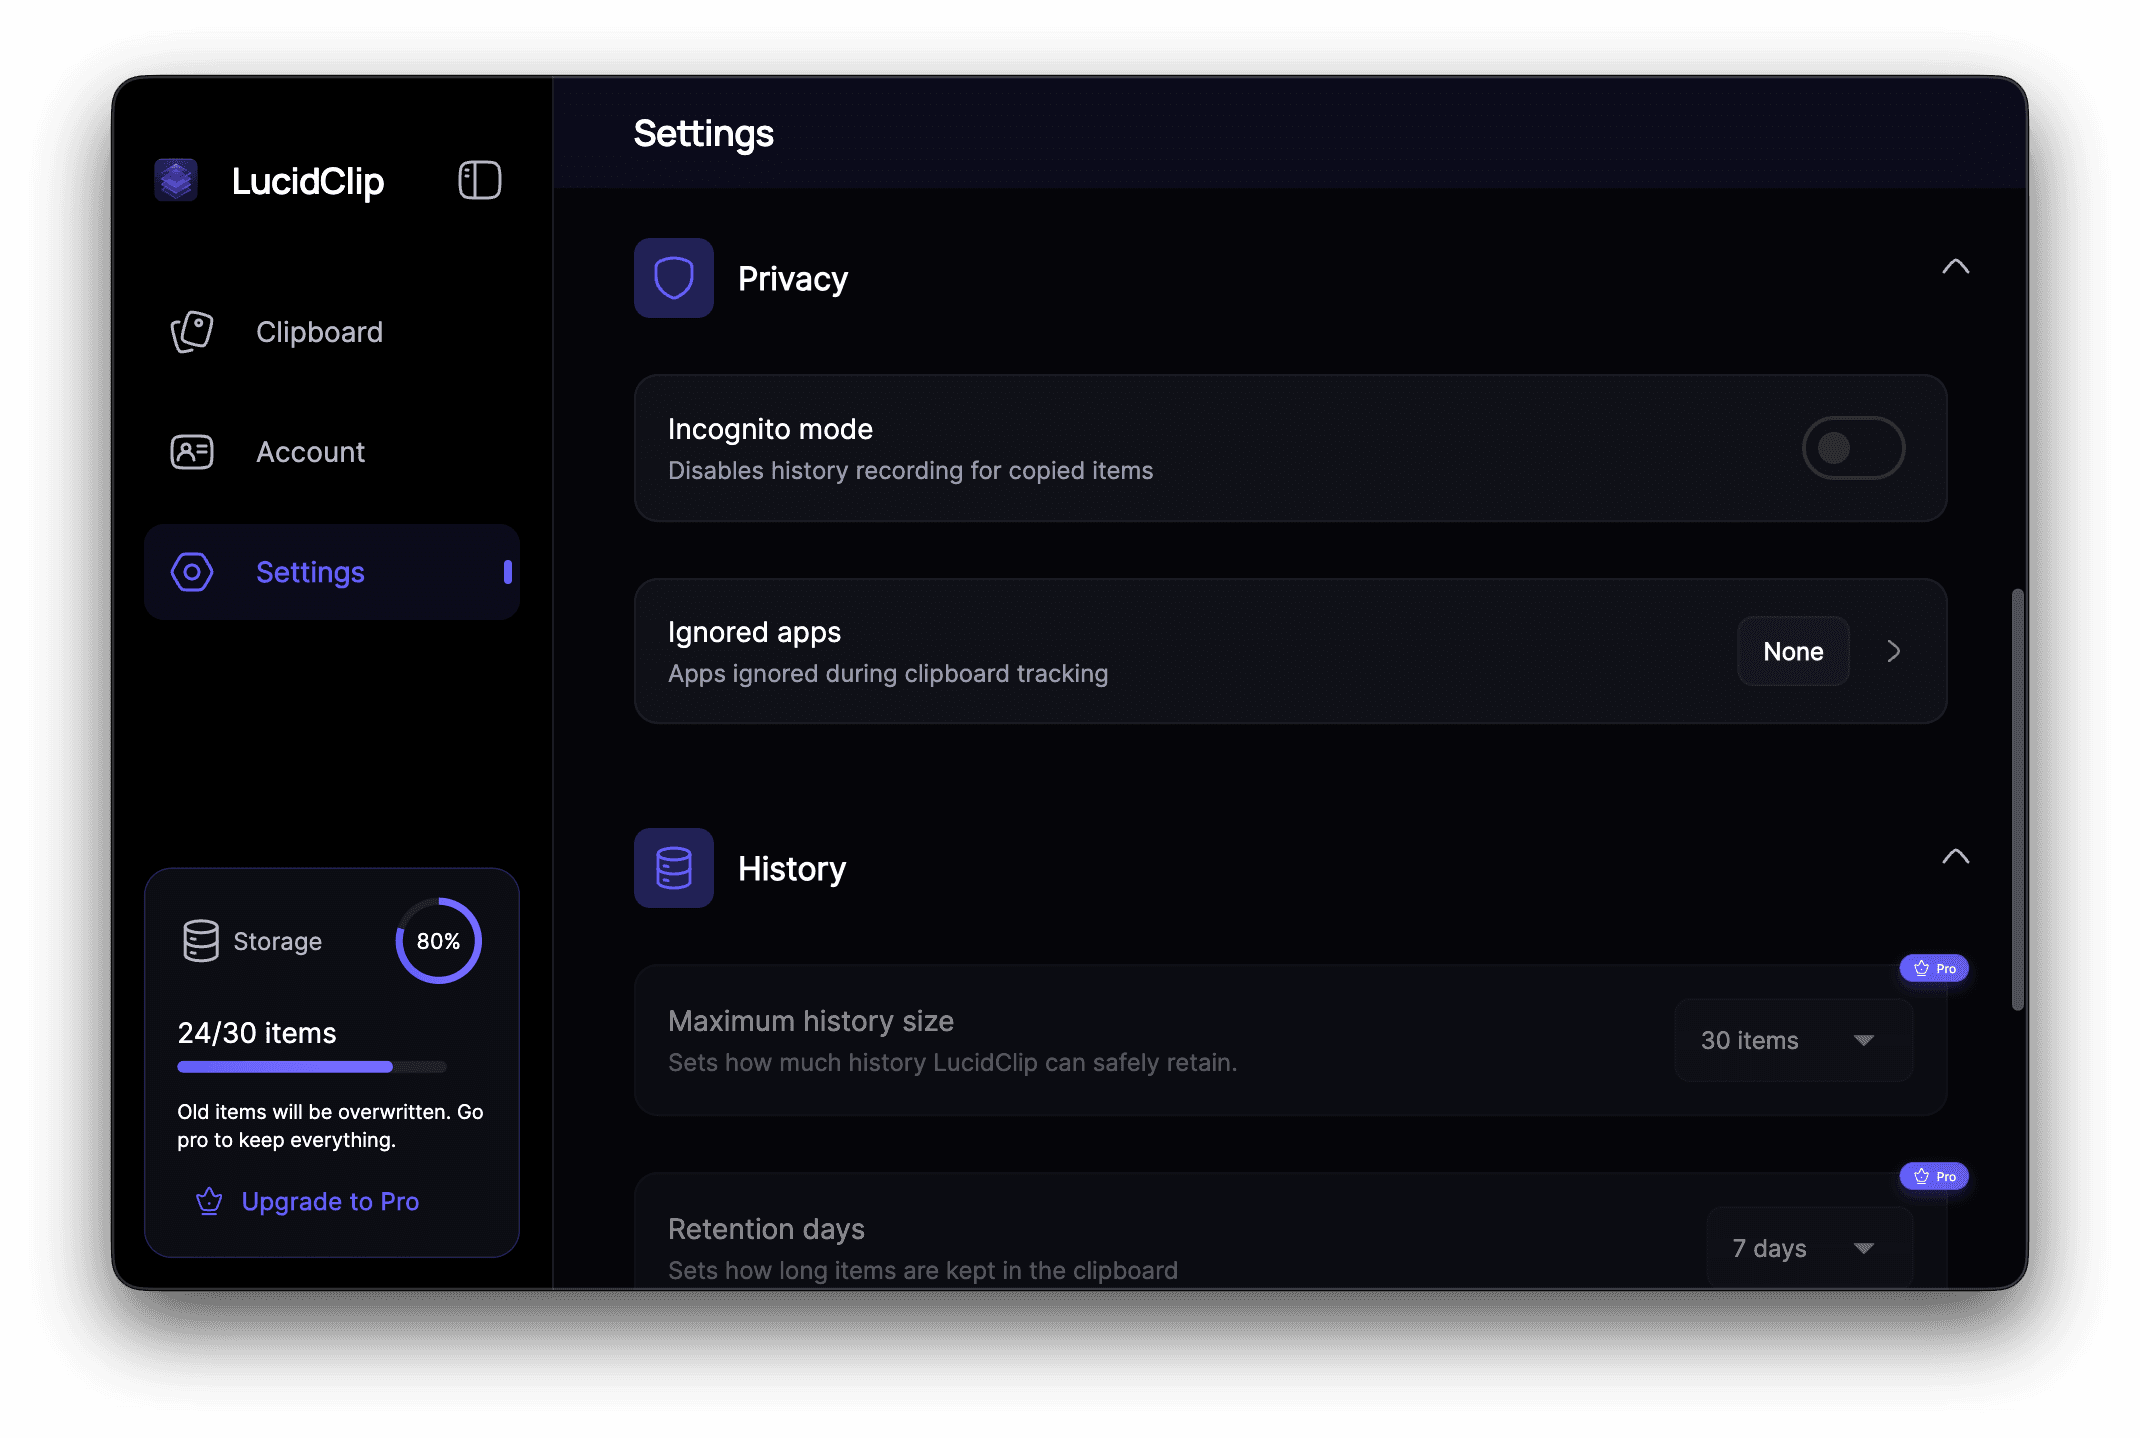Collapse the Privacy section
This screenshot has height=1438, width=2140.
coord(1957,267)
